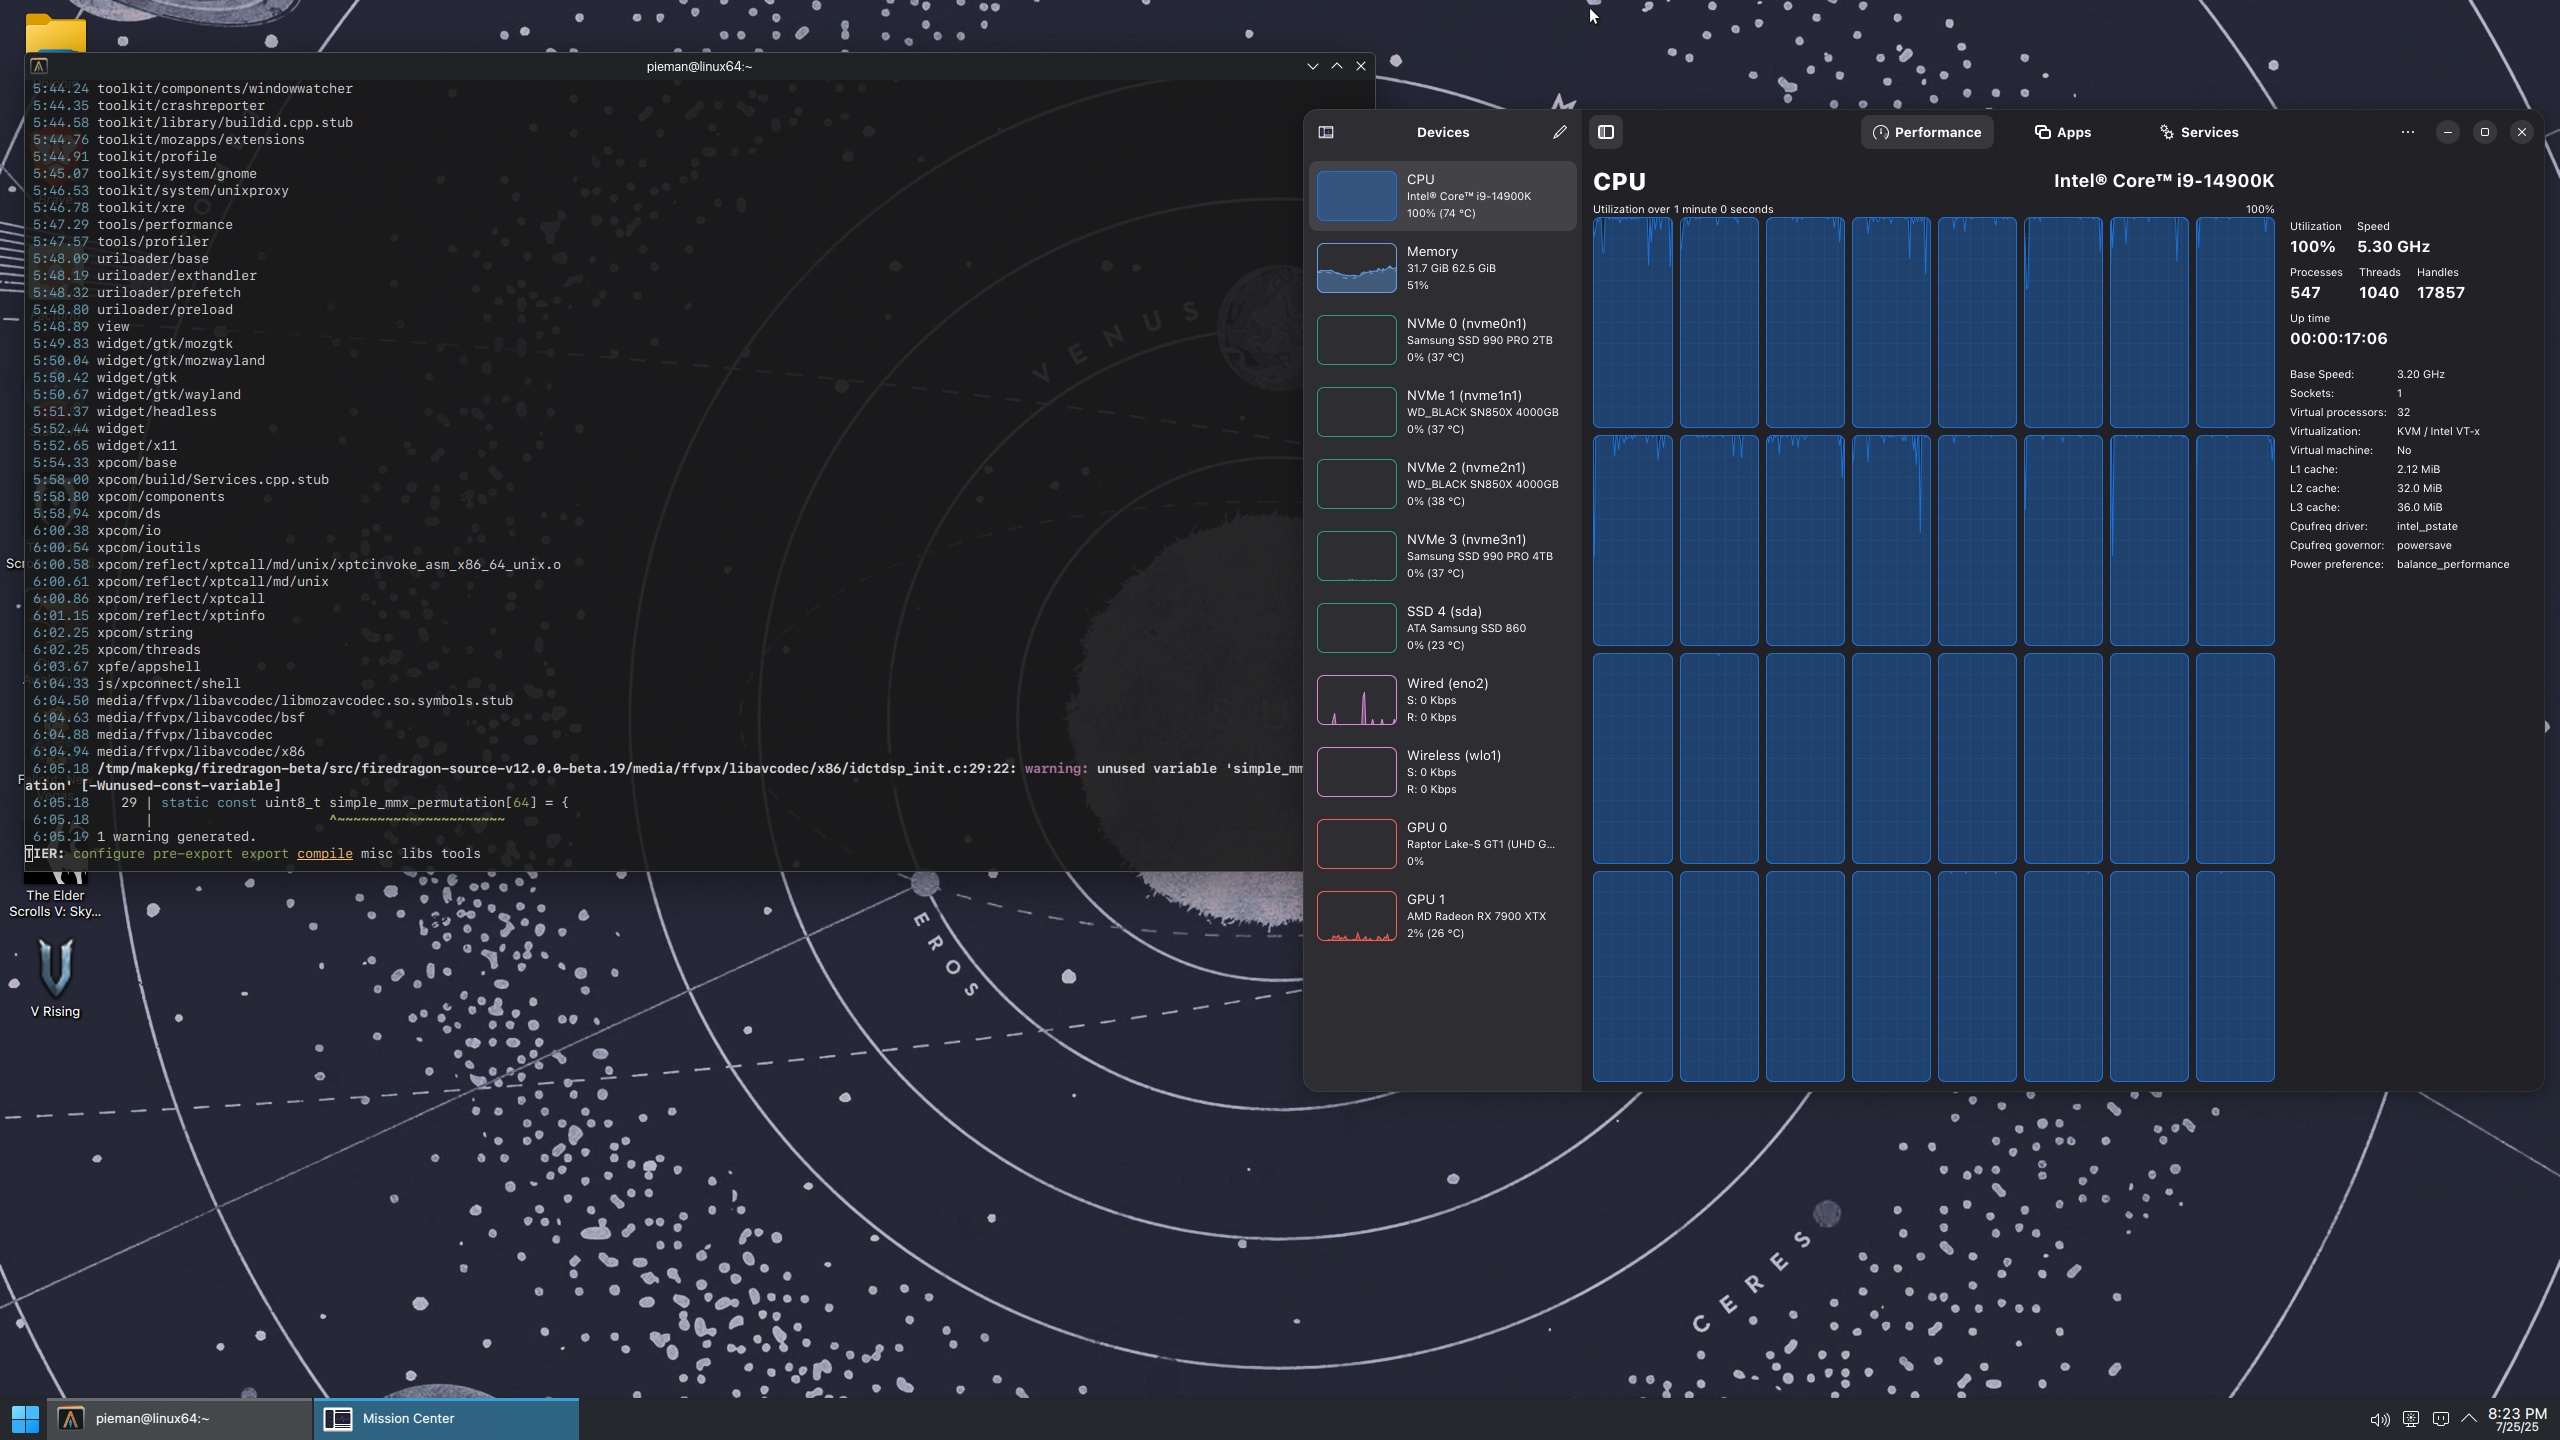
Task: Click the 'compile' tier in terminal
Action: click(324, 854)
